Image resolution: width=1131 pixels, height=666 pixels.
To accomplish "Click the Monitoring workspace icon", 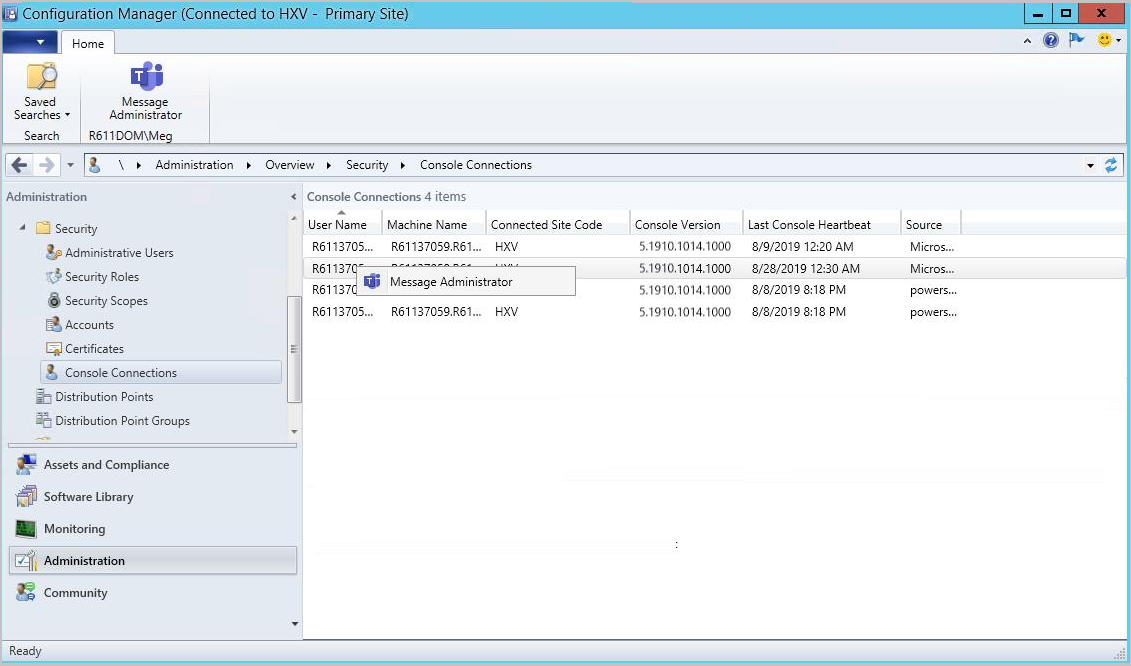I will coord(26,529).
